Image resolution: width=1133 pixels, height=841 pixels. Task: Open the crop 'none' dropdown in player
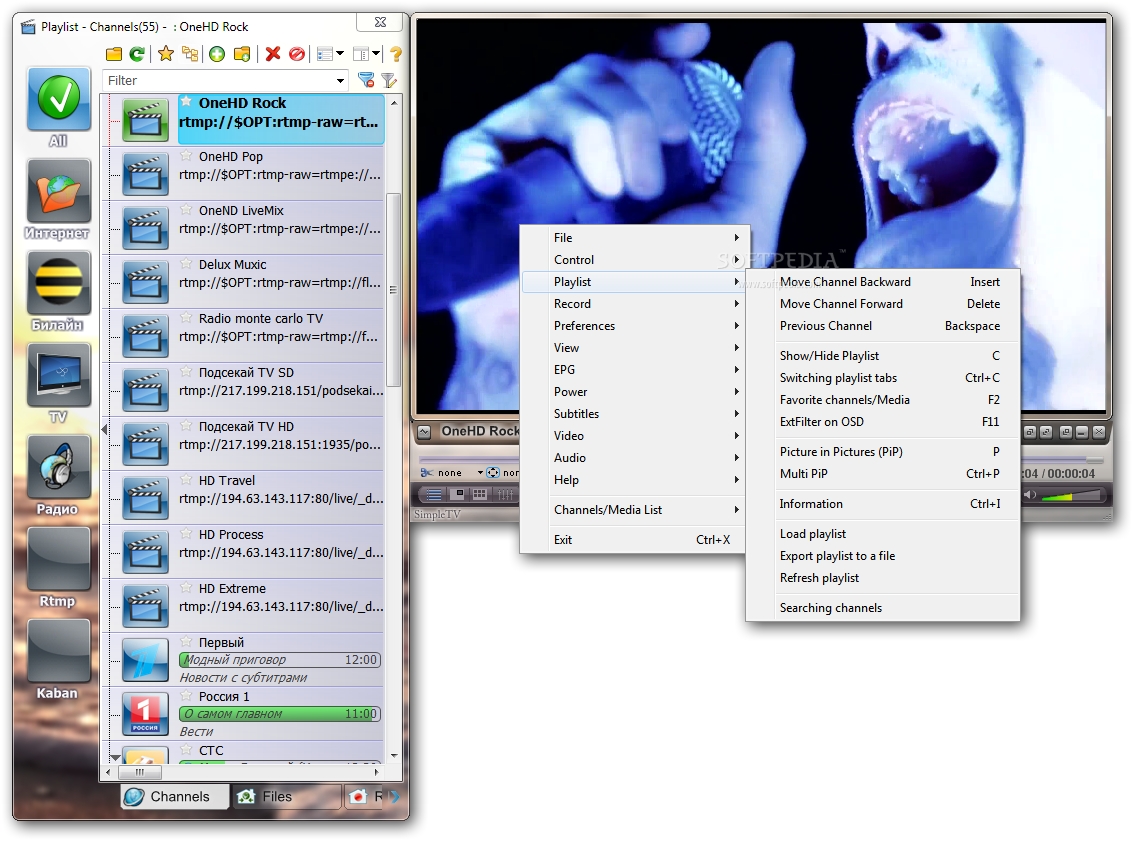pos(480,473)
